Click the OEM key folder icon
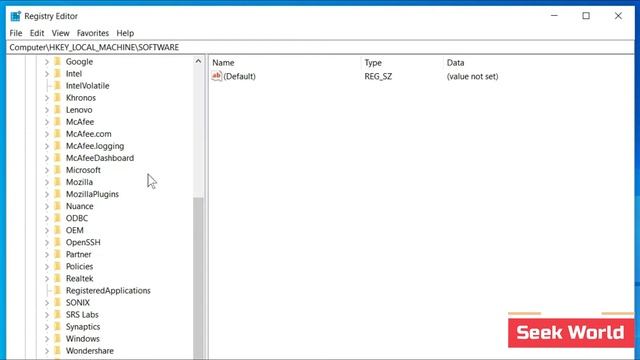The width and height of the screenshot is (640, 360). (58, 230)
